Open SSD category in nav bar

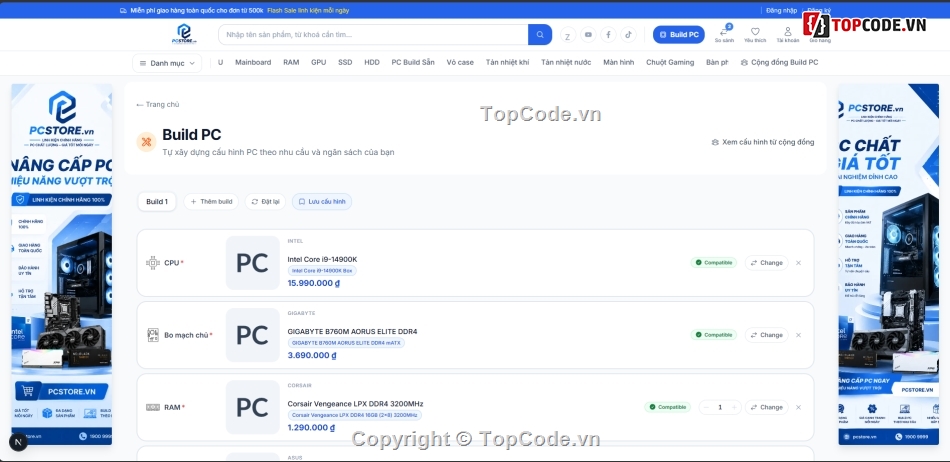pos(345,62)
